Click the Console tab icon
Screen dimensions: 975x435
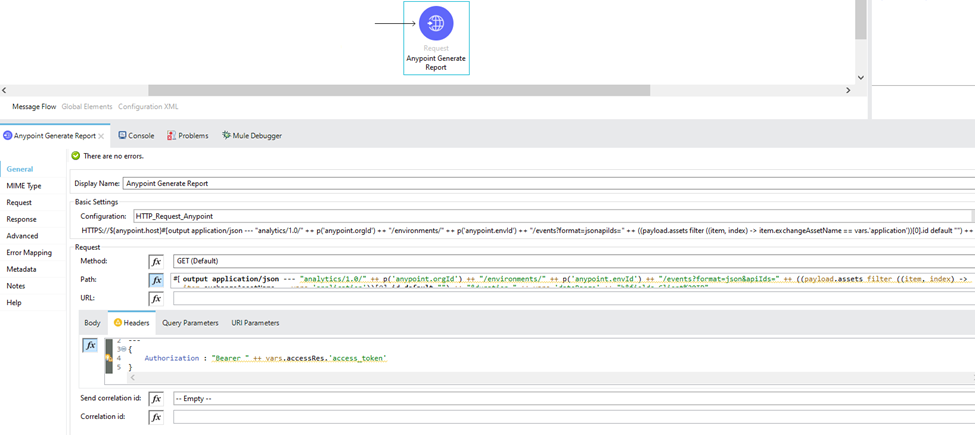pyautogui.click(x=122, y=135)
